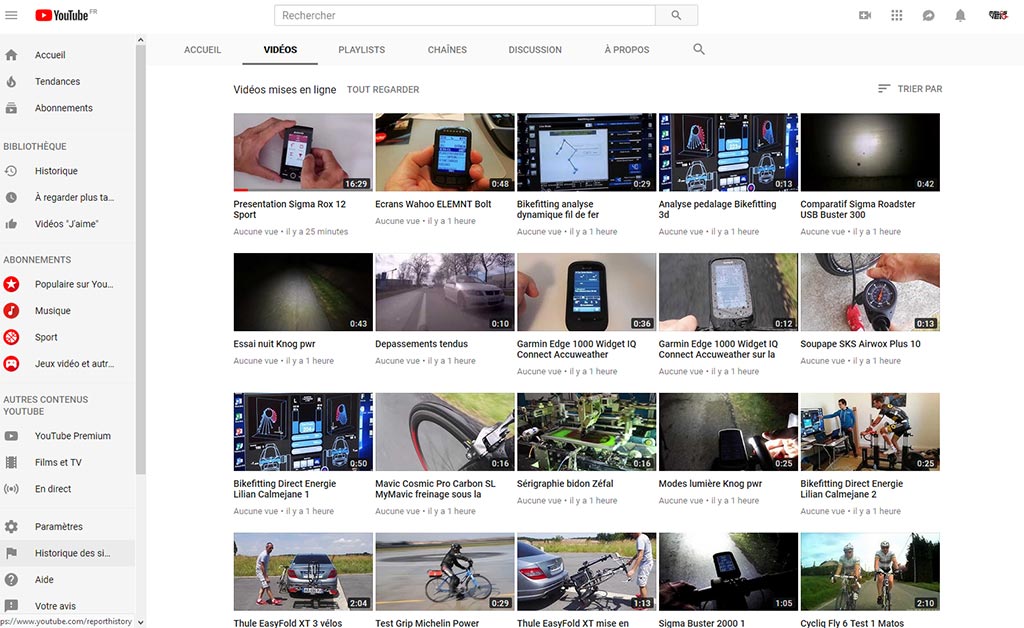Click the search magnifier button

tap(676, 15)
